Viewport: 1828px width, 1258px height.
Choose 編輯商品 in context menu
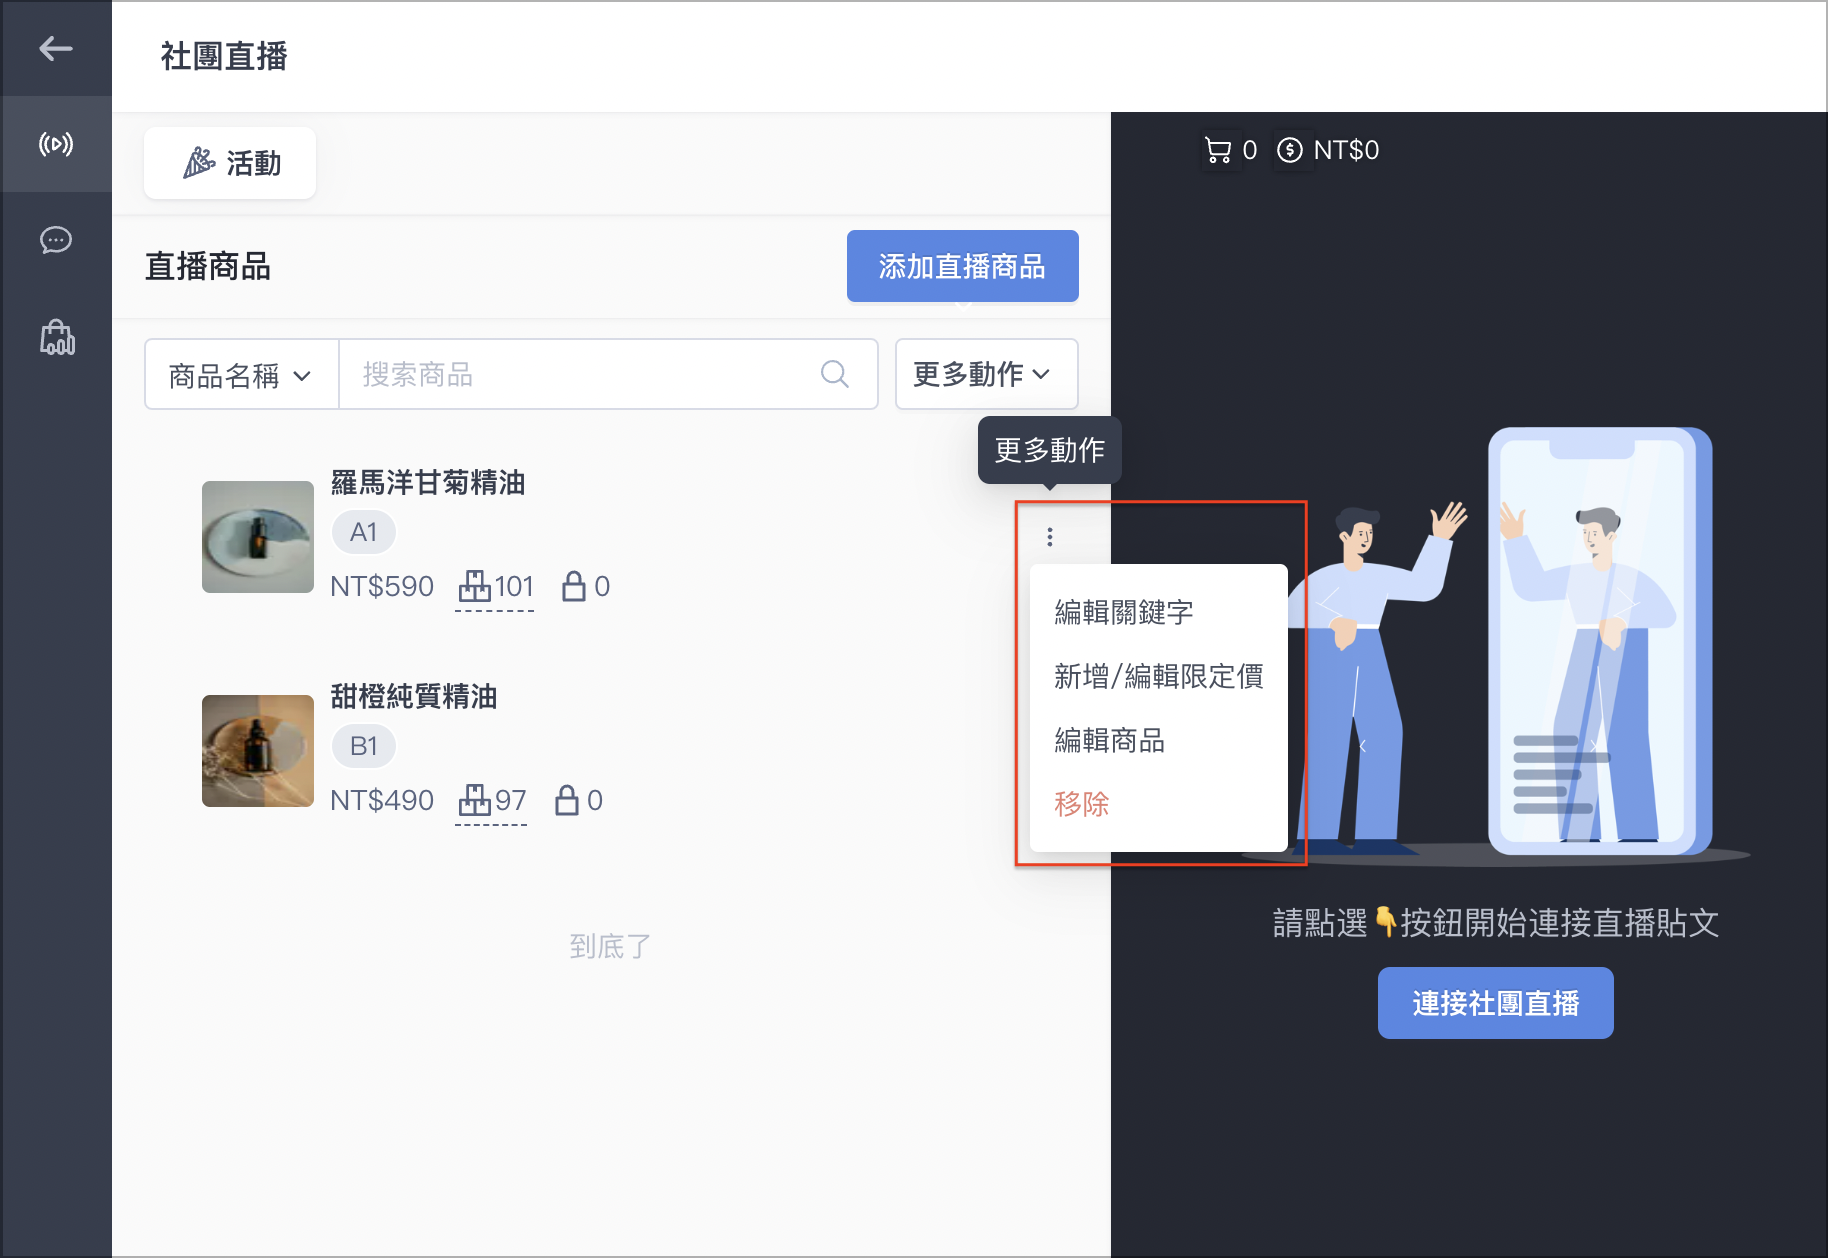tap(1109, 740)
